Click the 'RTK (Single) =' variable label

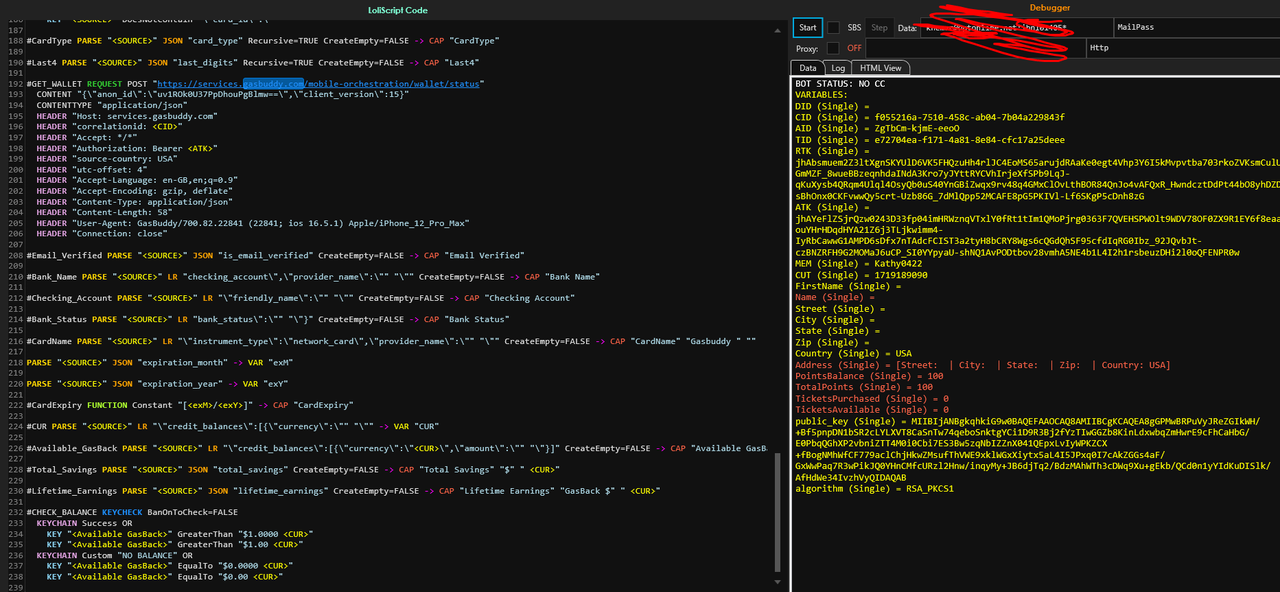point(834,151)
